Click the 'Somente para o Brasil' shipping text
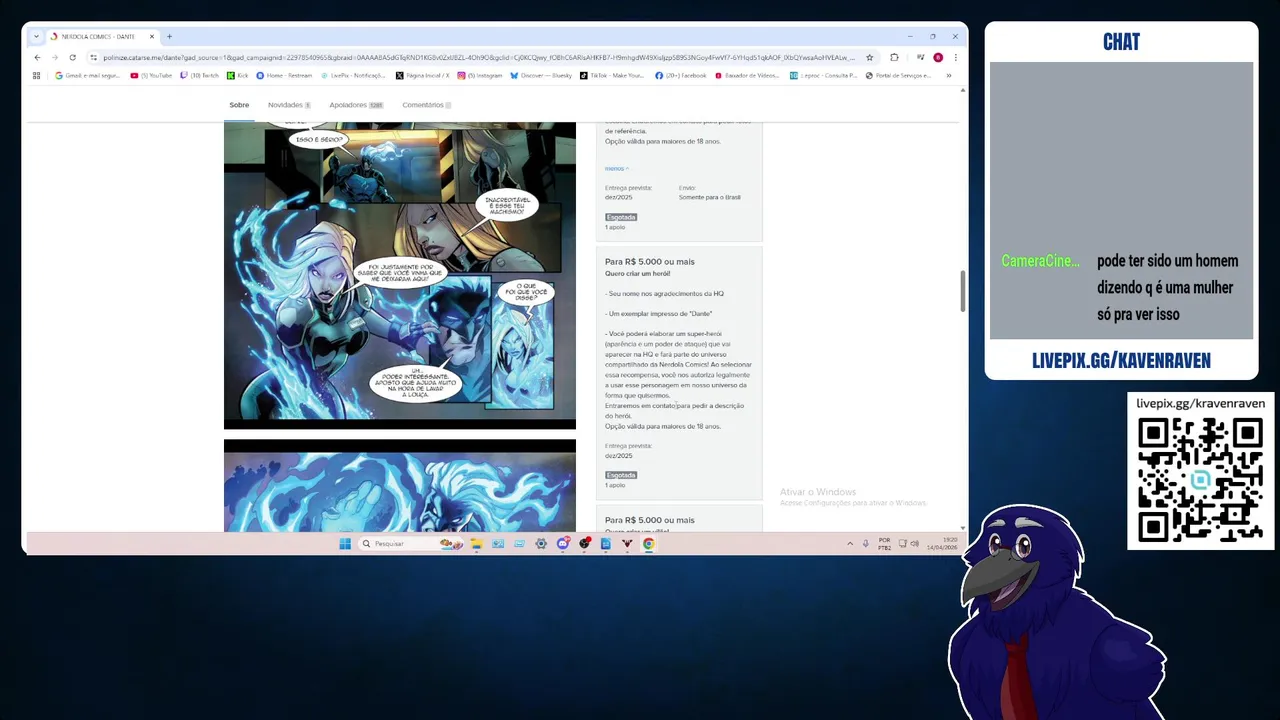This screenshot has height=720, width=1280. coord(710,197)
